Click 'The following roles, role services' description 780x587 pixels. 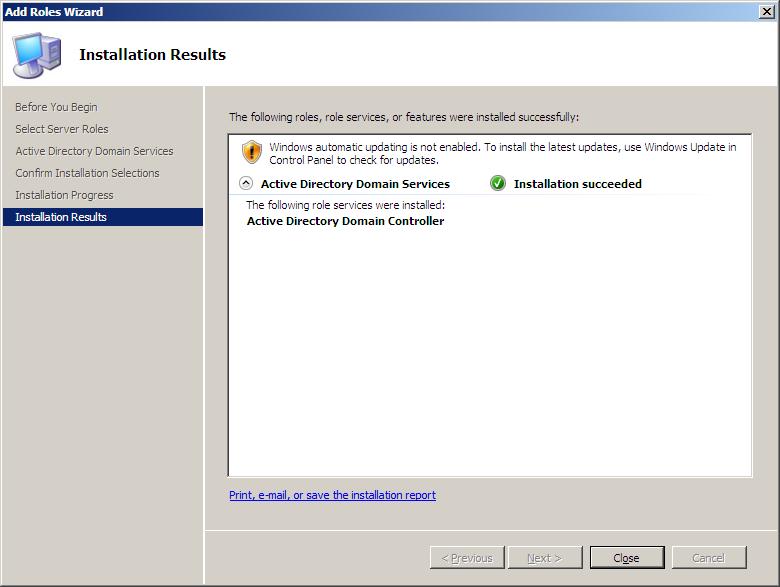pos(404,117)
